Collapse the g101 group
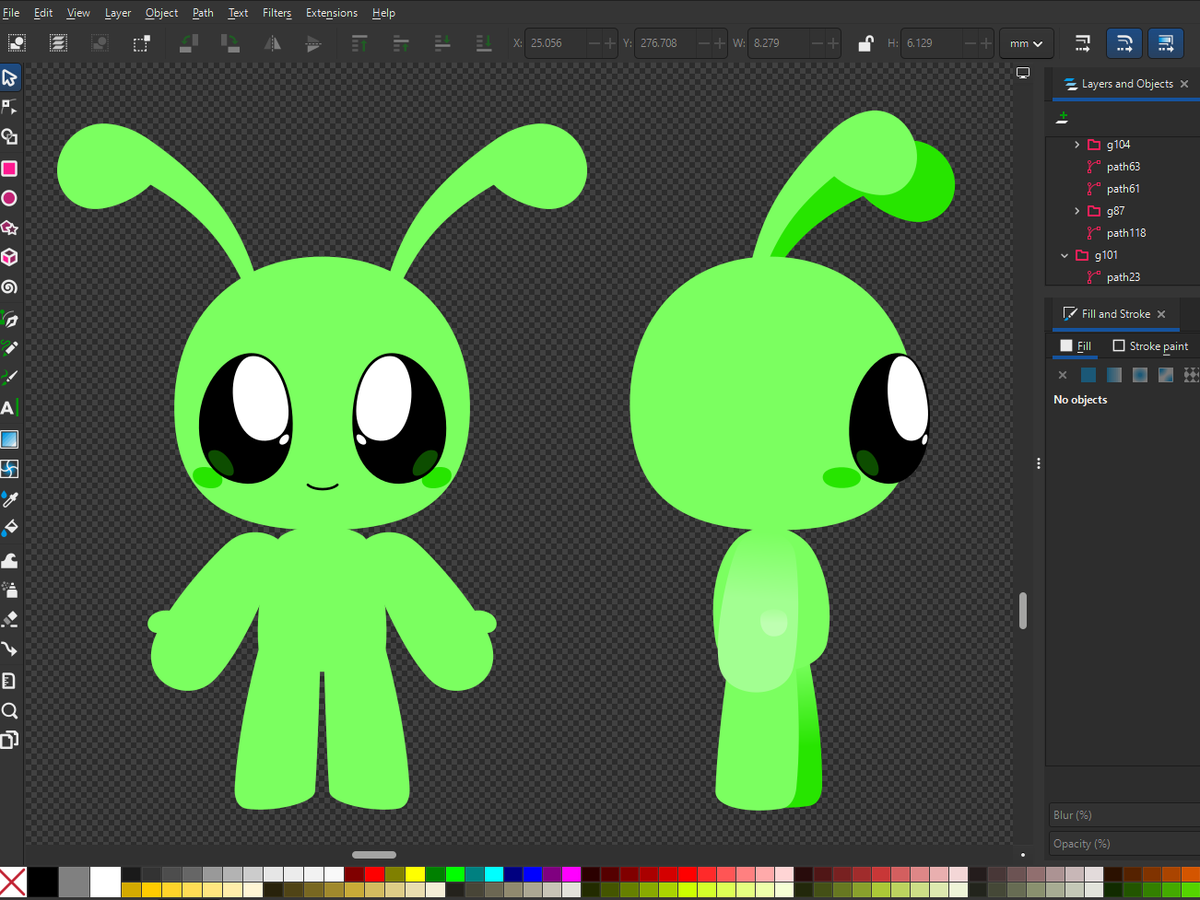The width and height of the screenshot is (1200, 900). click(x=1065, y=255)
